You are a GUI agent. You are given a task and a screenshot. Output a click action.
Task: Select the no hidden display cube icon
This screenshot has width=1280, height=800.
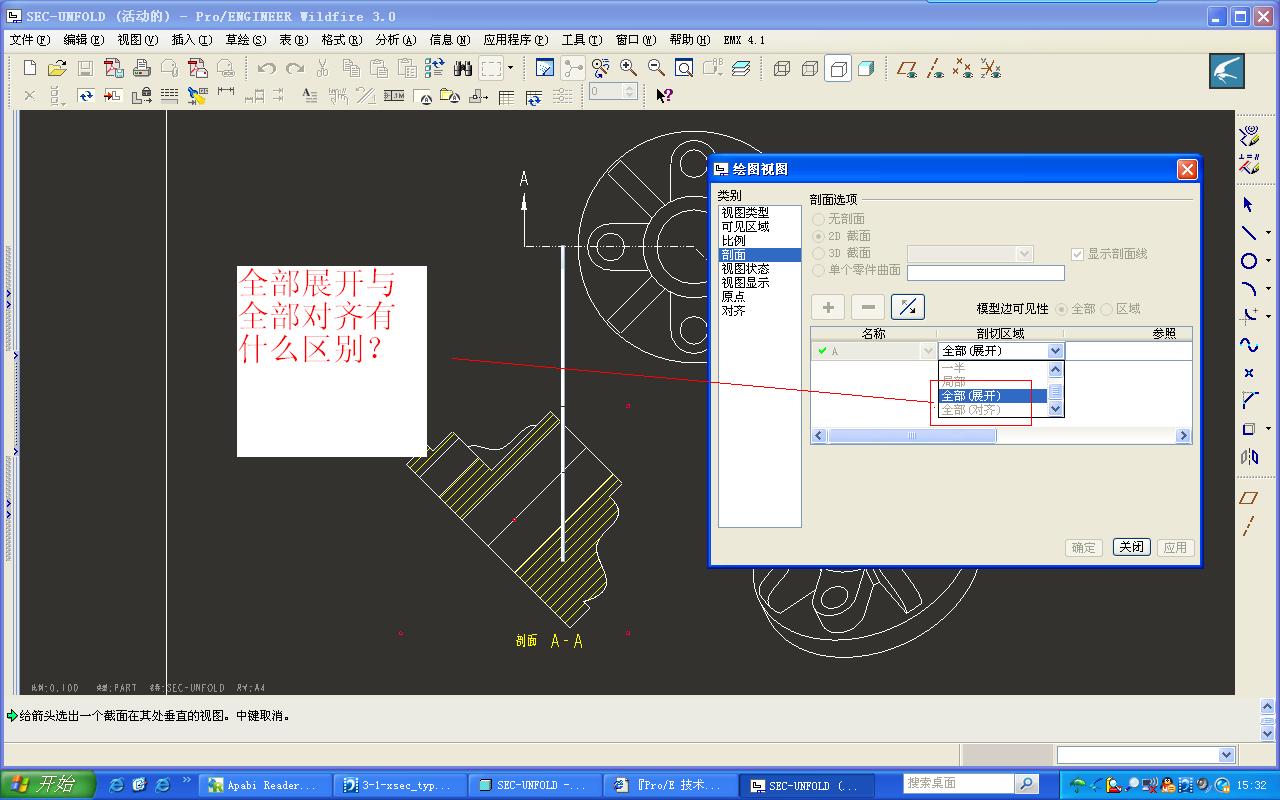point(838,68)
